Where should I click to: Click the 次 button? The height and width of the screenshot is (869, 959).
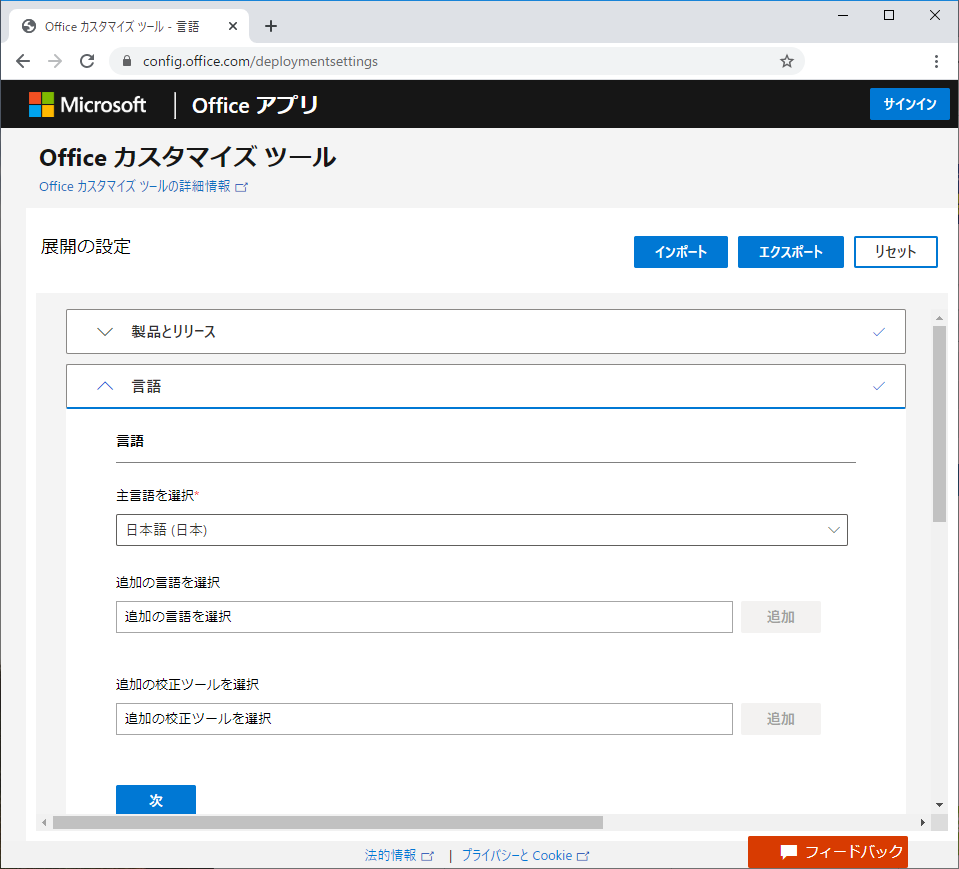click(156, 800)
